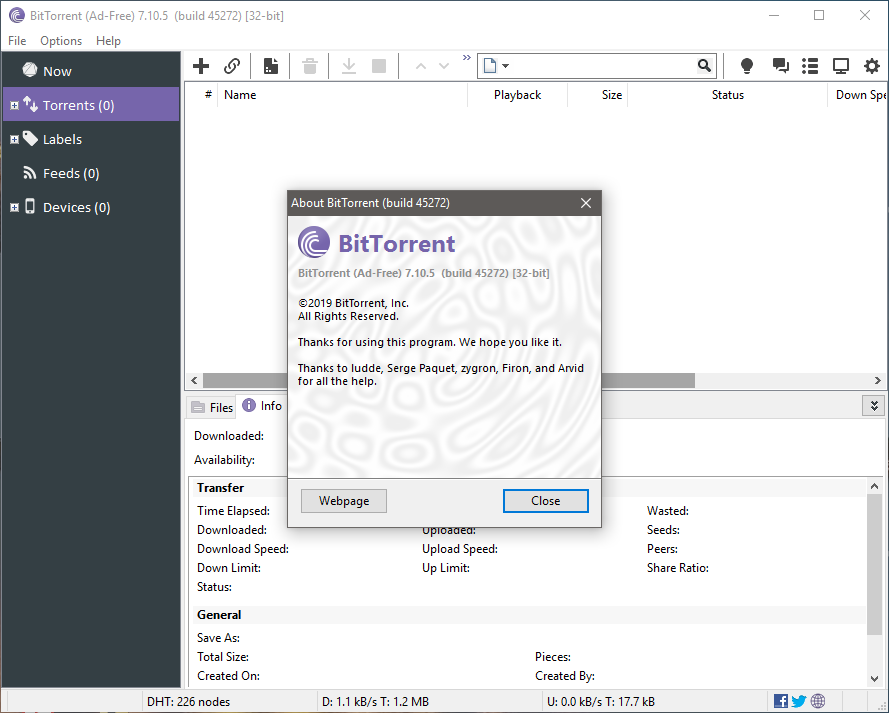Viewport: 889px width, 713px height.
Task: Click the lightbulb bundles icon
Action: coord(747,66)
